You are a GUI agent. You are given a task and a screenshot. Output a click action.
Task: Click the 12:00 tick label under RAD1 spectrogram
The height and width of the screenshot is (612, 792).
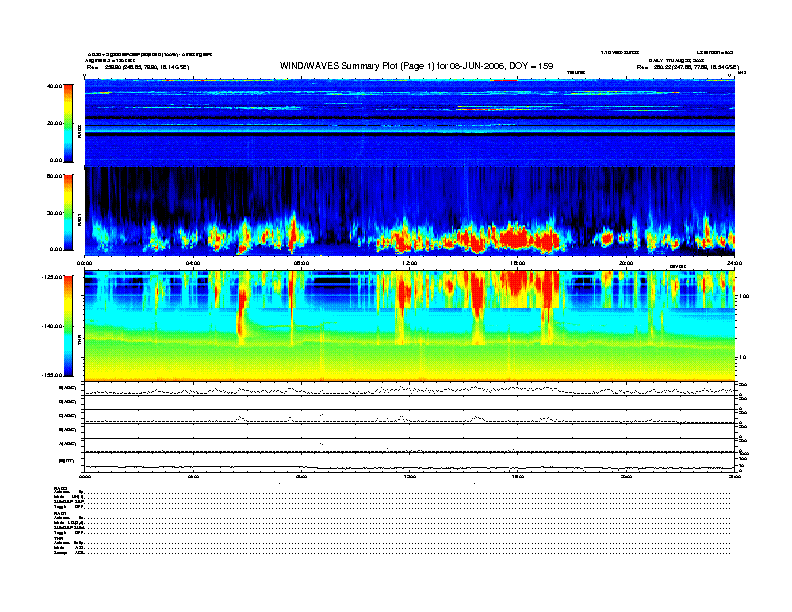409,263
